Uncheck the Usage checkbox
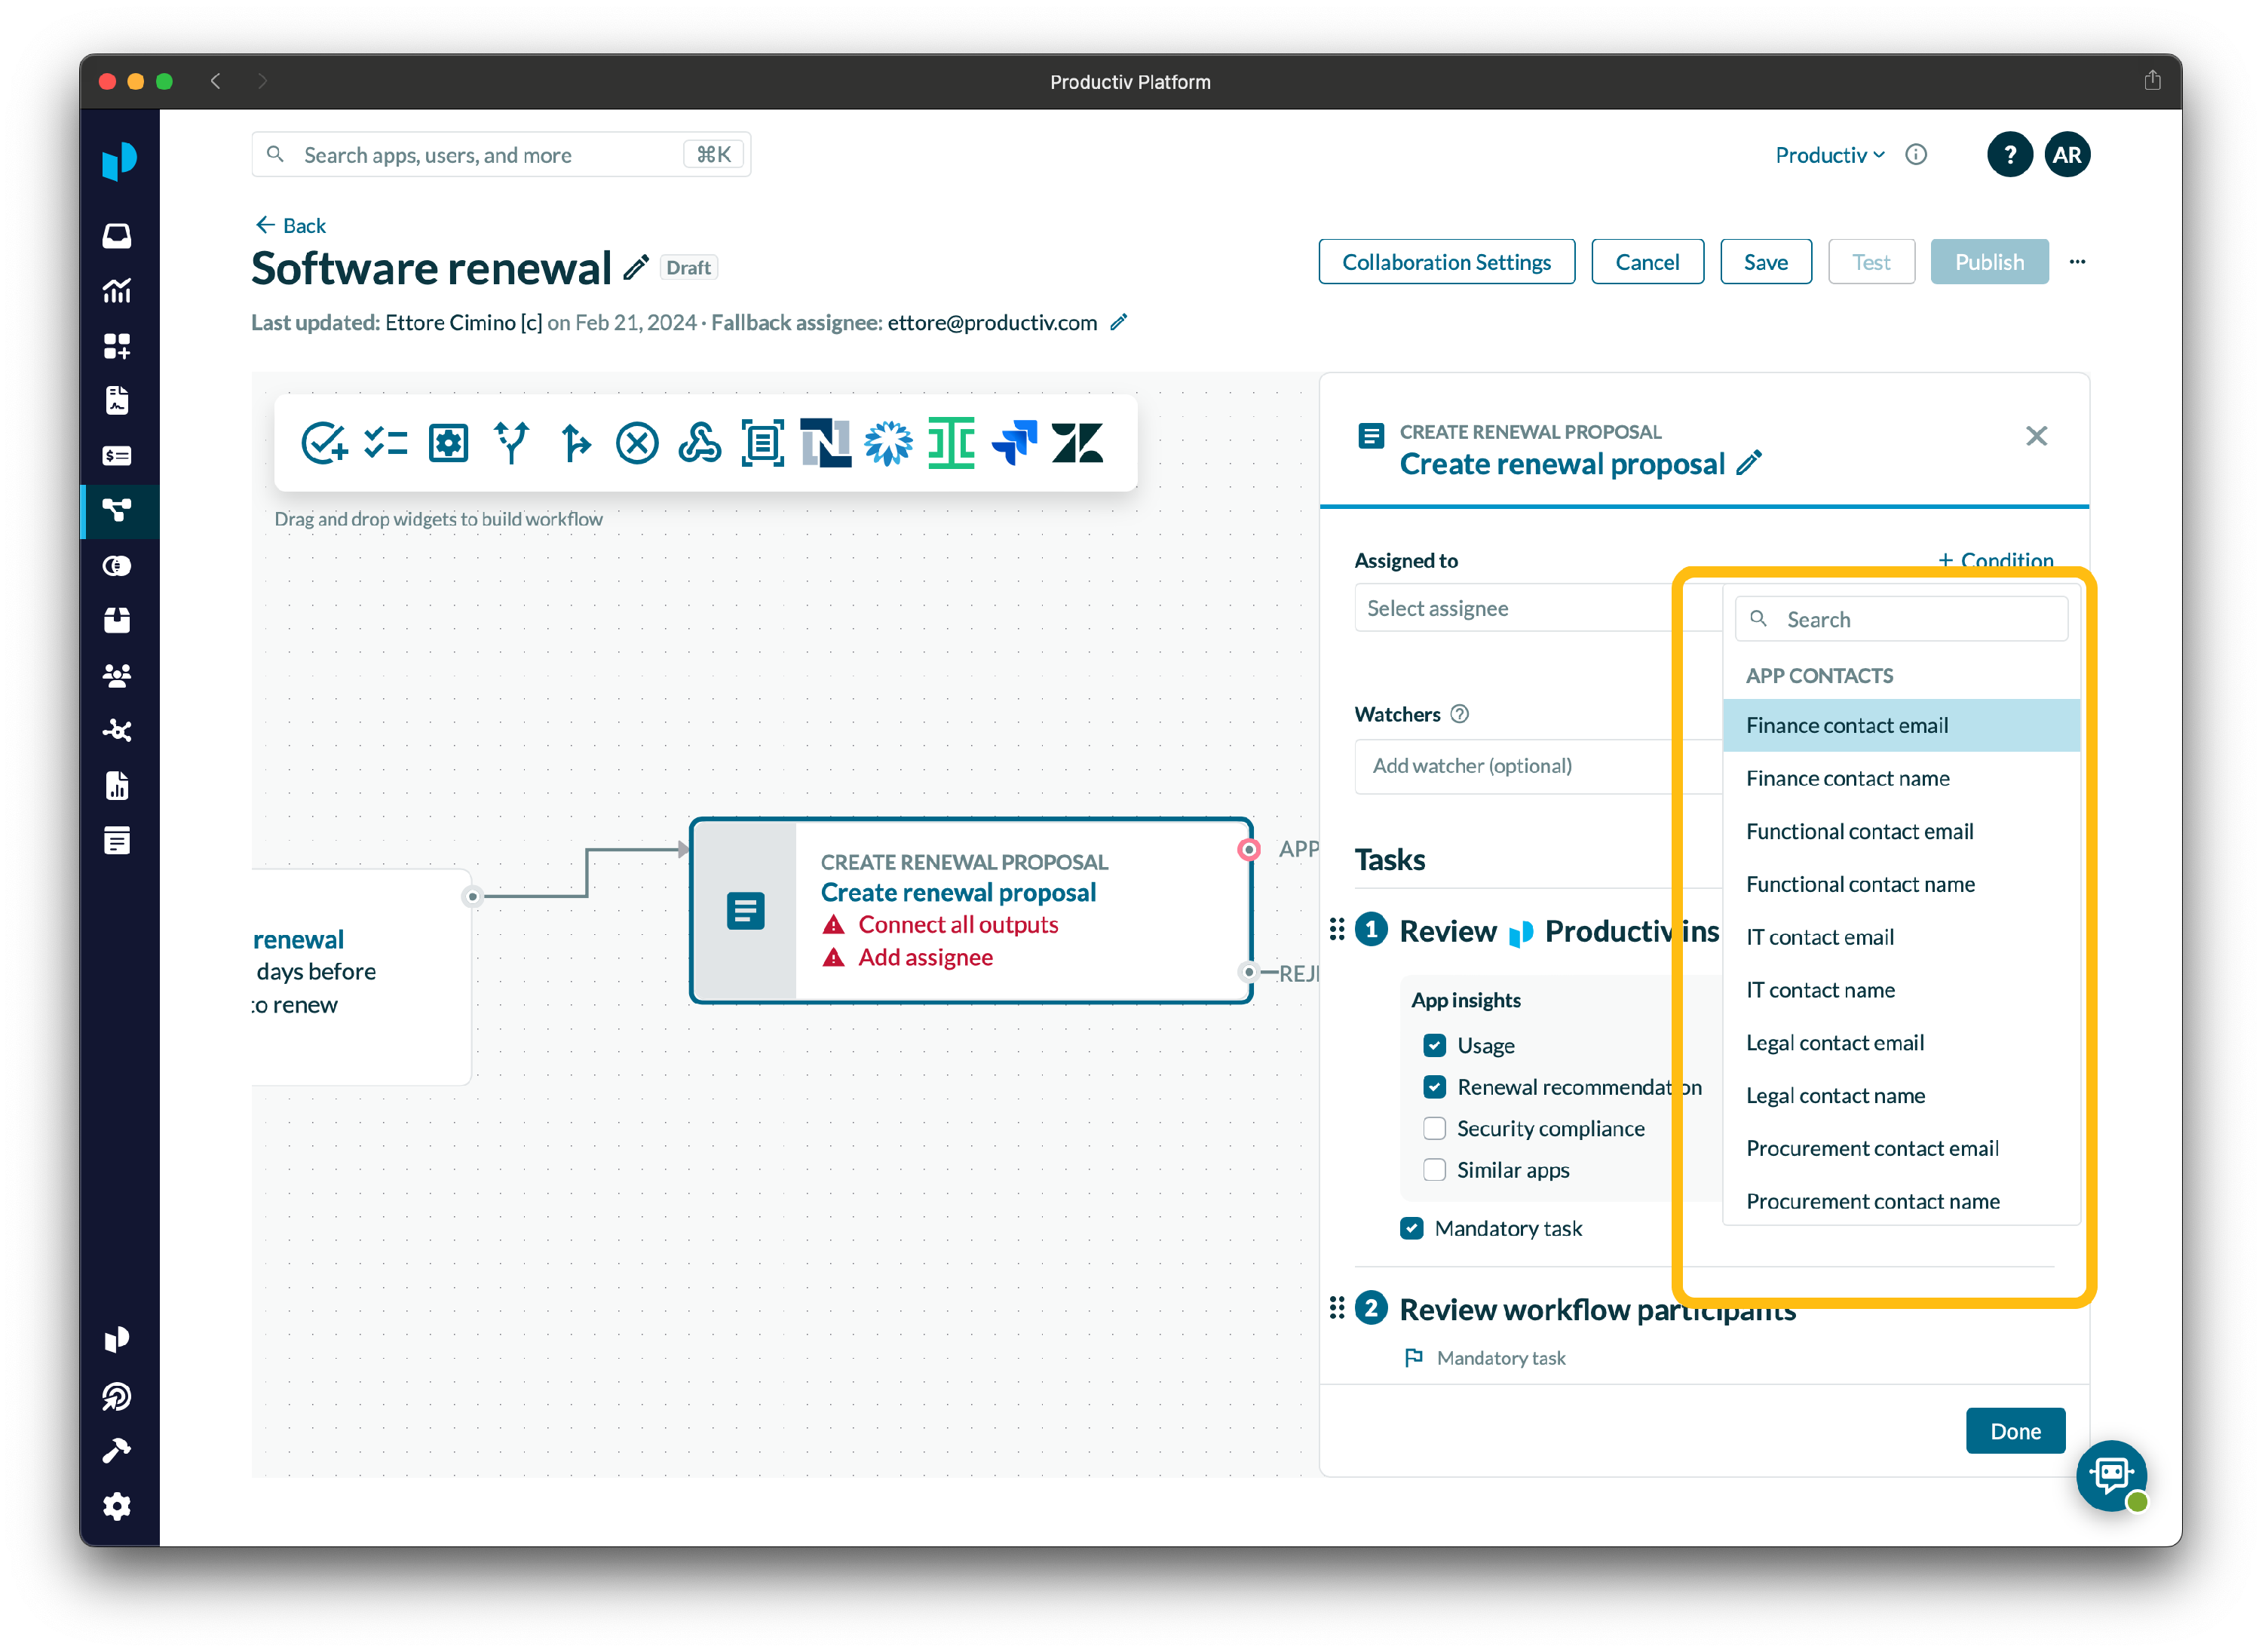This screenshot has width=2262, height=1652. [x=1435, y=1046]
